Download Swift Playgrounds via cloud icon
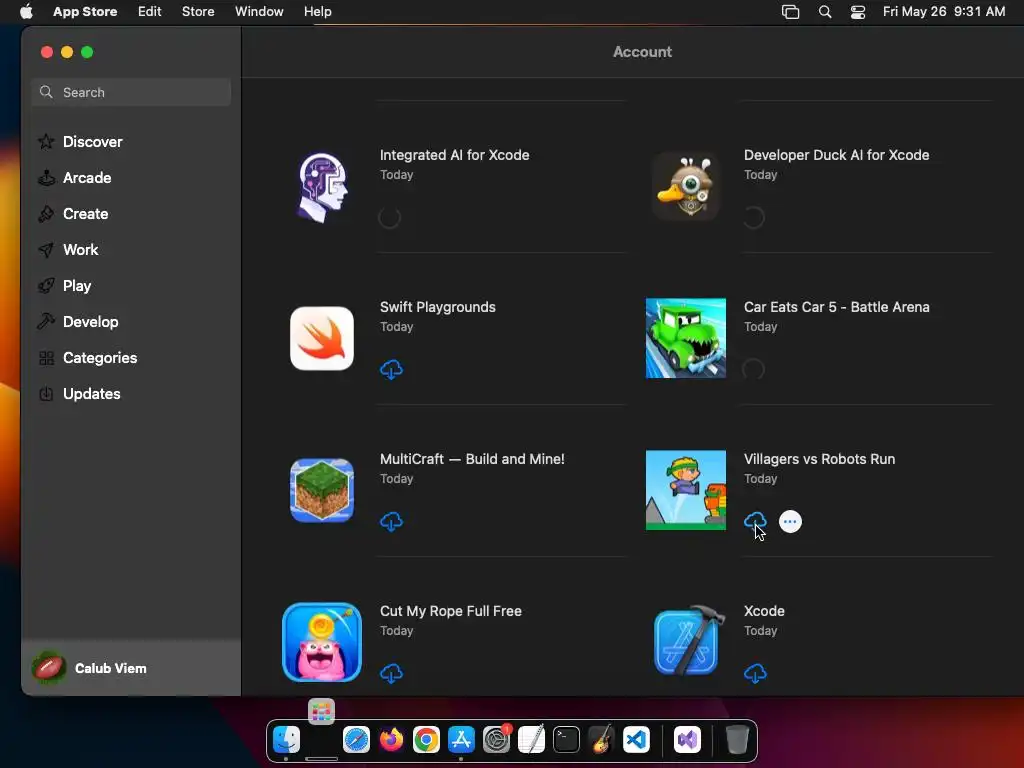This screenshot has height=768, width=1024. tap(391, 370)
